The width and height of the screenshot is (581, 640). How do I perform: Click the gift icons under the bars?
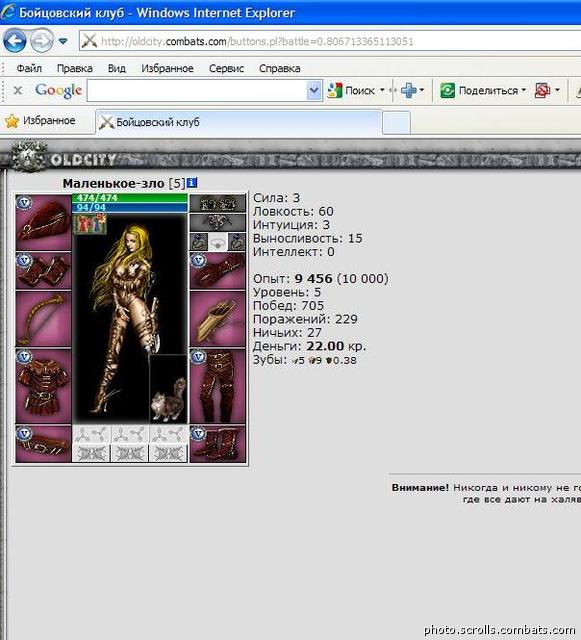click(x=90, y=224)
